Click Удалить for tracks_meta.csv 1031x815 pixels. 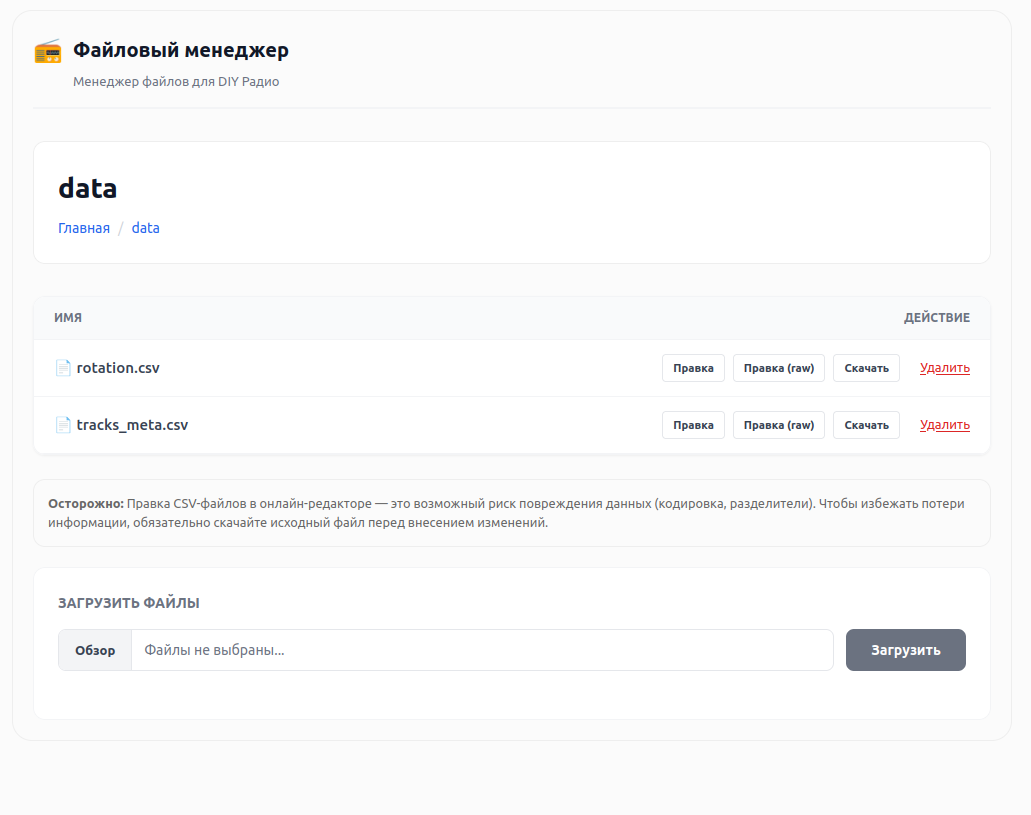pos(944,425)
